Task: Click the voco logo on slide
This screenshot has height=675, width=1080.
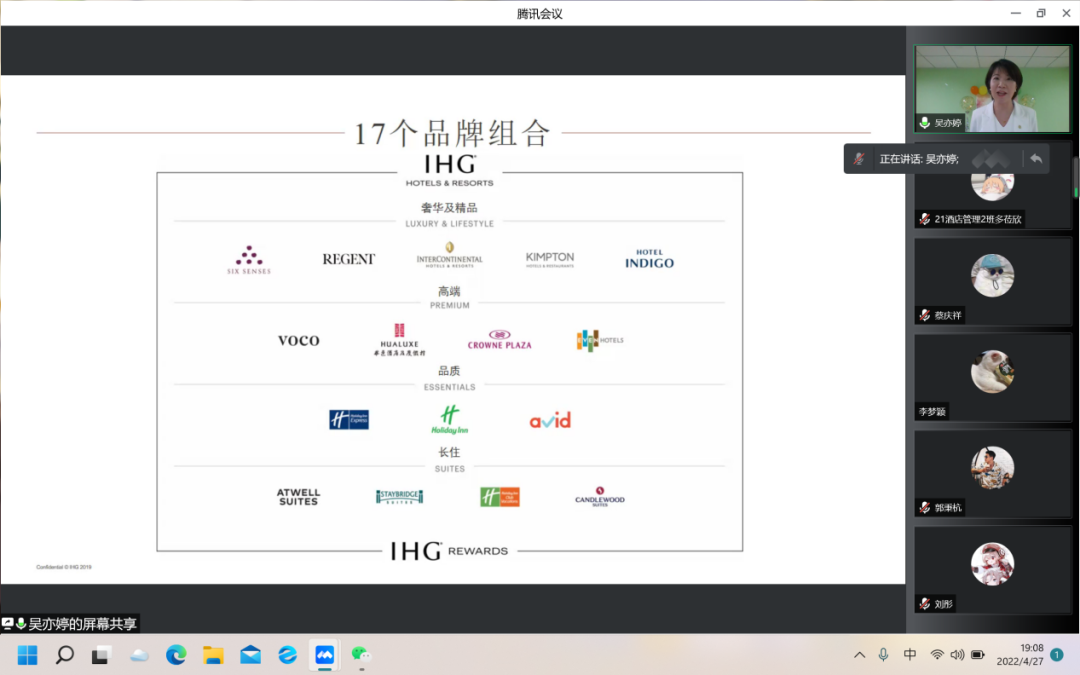Action: tap(298, 340)
